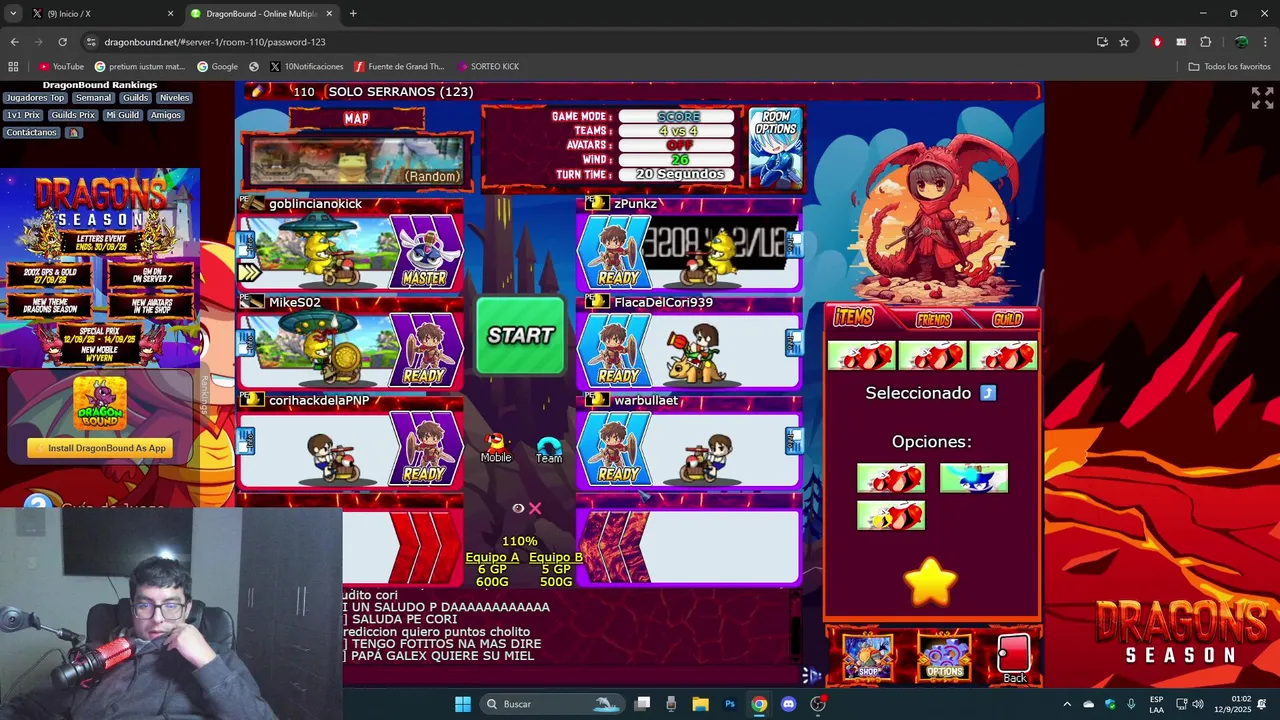The width and height of the screenshot is (1280, 720).
Task: Click corihackdelaPNP player name
Action: point(319,400)
